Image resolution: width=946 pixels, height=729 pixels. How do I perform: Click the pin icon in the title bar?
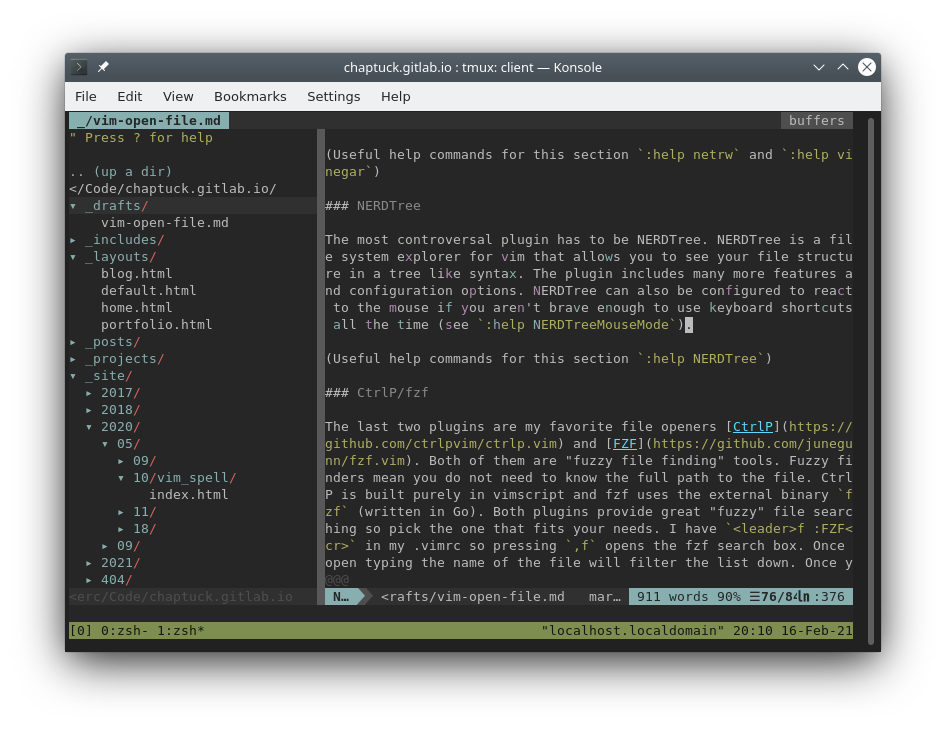[102, 67]
